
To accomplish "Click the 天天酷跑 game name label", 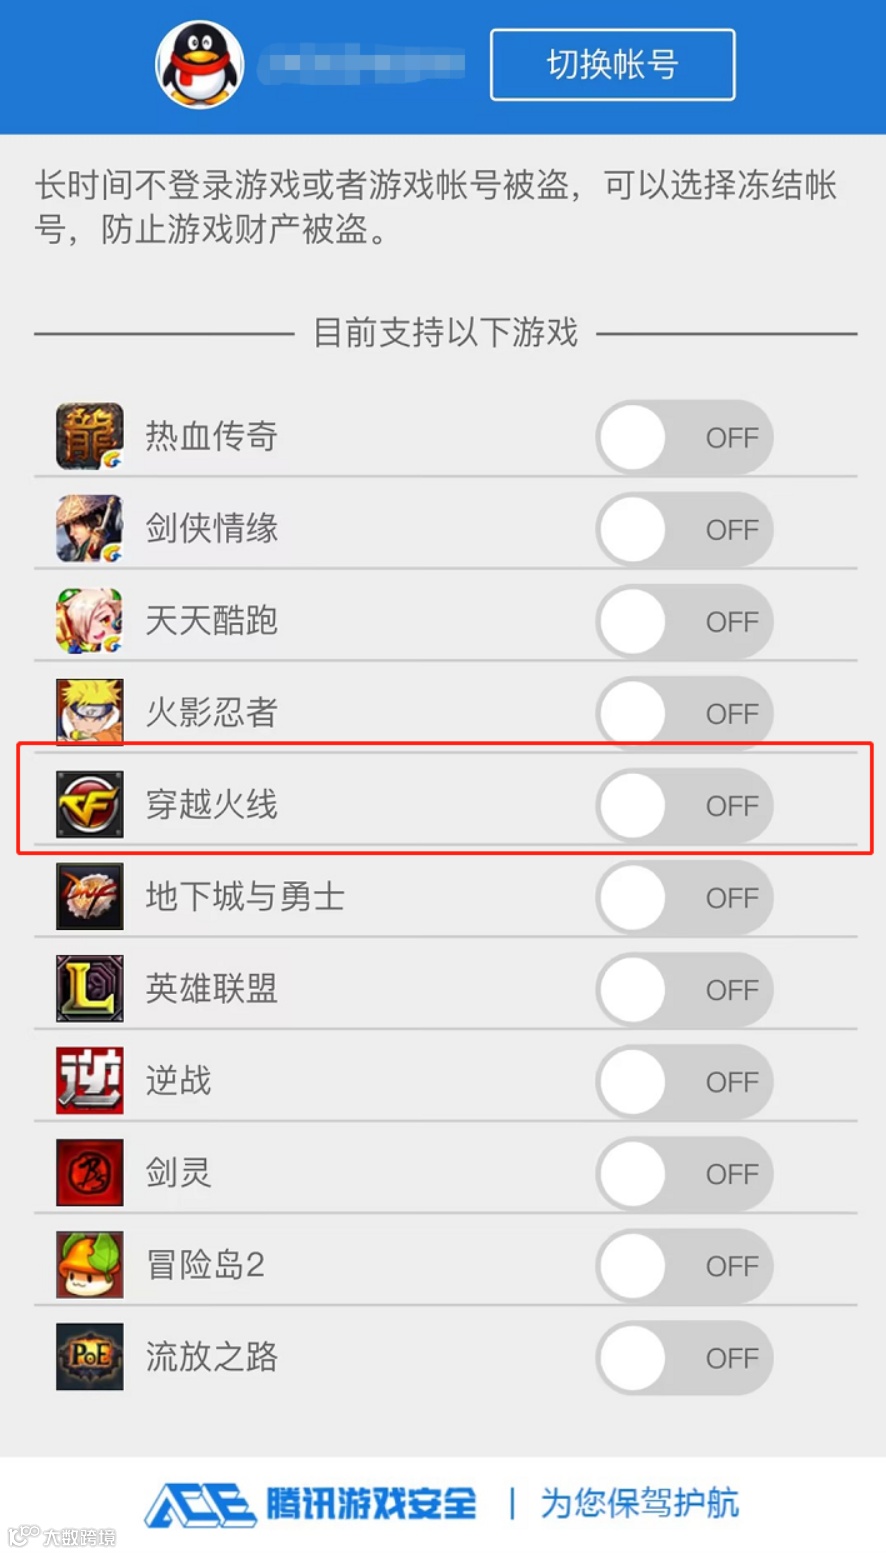I will click(x=212, y=620).
